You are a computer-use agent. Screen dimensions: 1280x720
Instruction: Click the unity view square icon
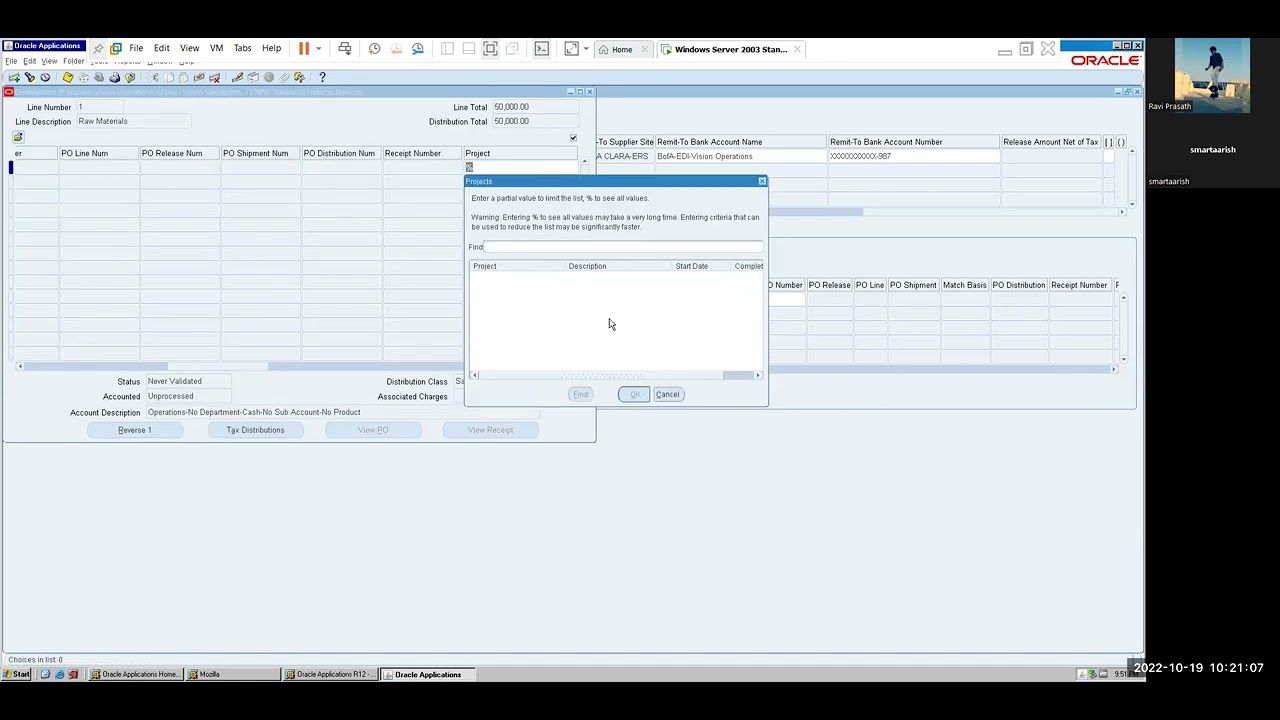(x=512, y=48)
